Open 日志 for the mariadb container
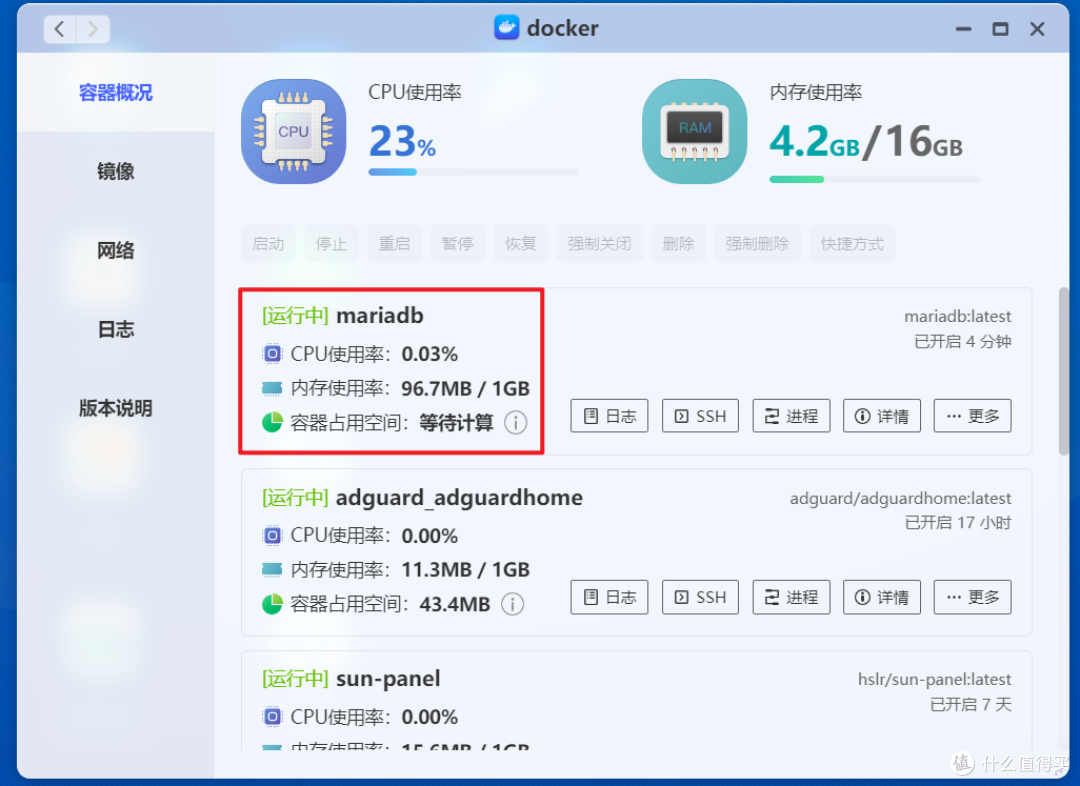 610,416
